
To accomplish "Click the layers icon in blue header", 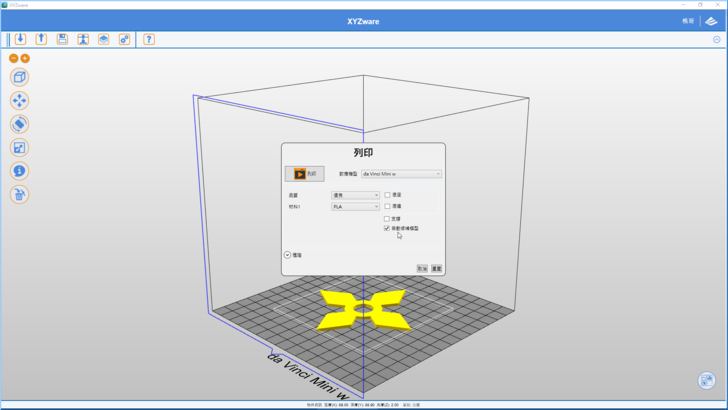I will pyautogui.click(x=711, y=21).
